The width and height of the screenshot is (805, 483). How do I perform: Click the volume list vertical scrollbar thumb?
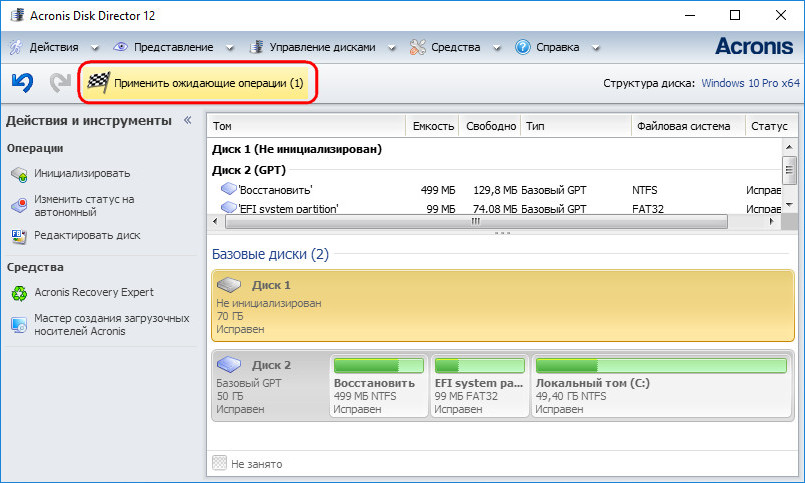(x=789, y=170)
